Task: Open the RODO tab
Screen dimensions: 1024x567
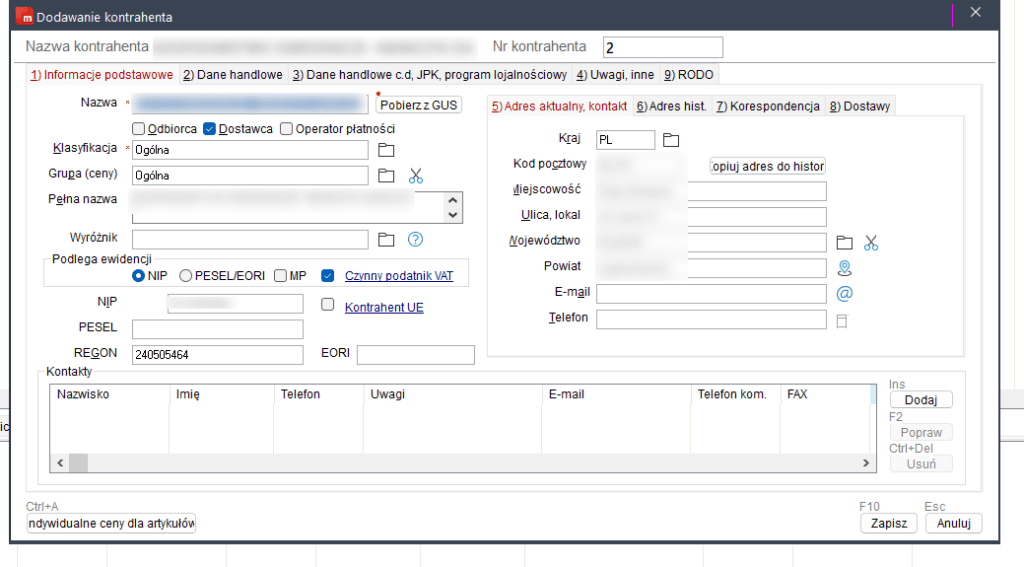Action: (x=688, y=75)
